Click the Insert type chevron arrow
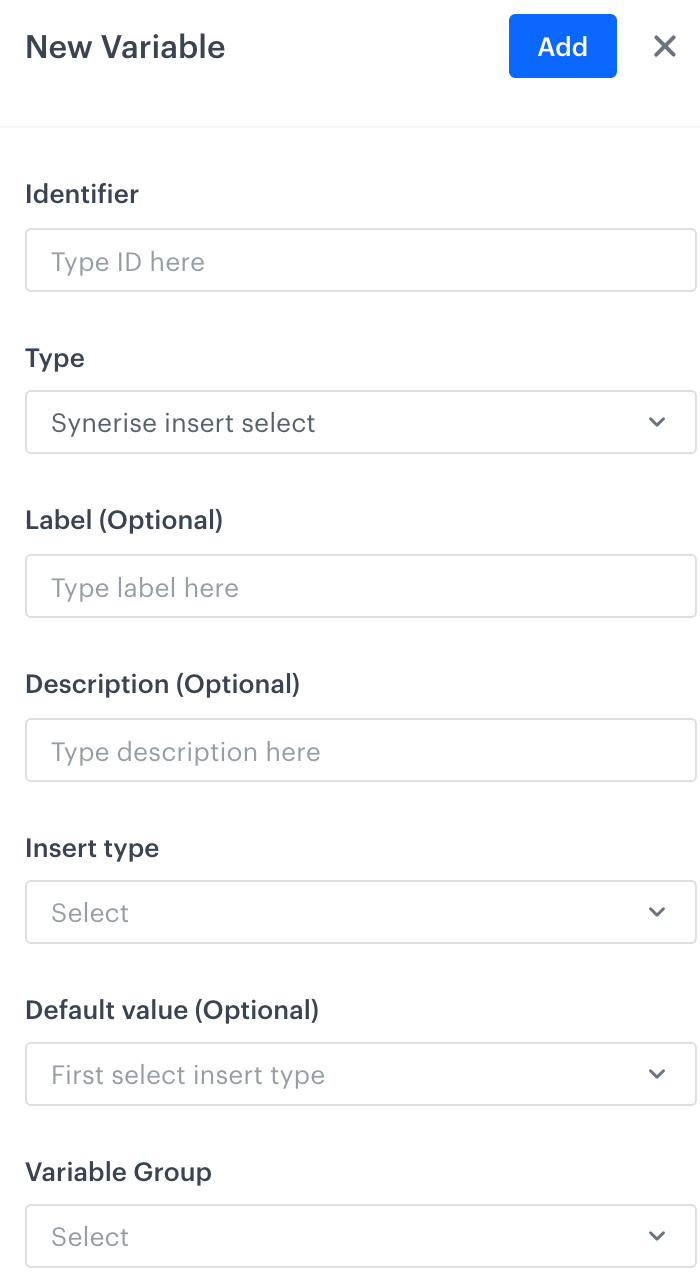 click(x=657, y=912)
